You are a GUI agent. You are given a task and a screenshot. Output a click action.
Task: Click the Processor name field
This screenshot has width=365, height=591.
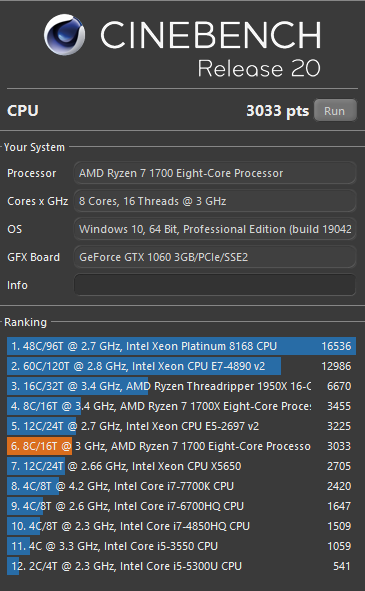[215, 173]
